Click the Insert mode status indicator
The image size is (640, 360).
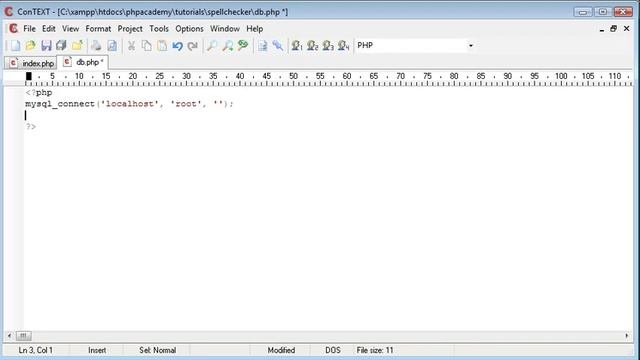(x=97, y=350)
